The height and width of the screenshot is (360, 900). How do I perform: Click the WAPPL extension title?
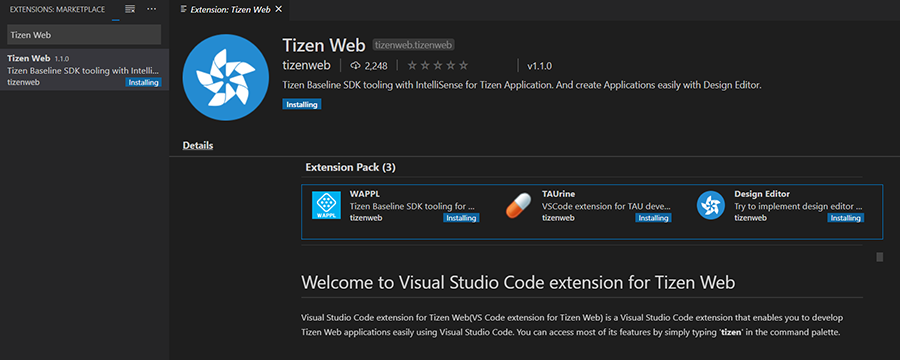tap(364, 194)
